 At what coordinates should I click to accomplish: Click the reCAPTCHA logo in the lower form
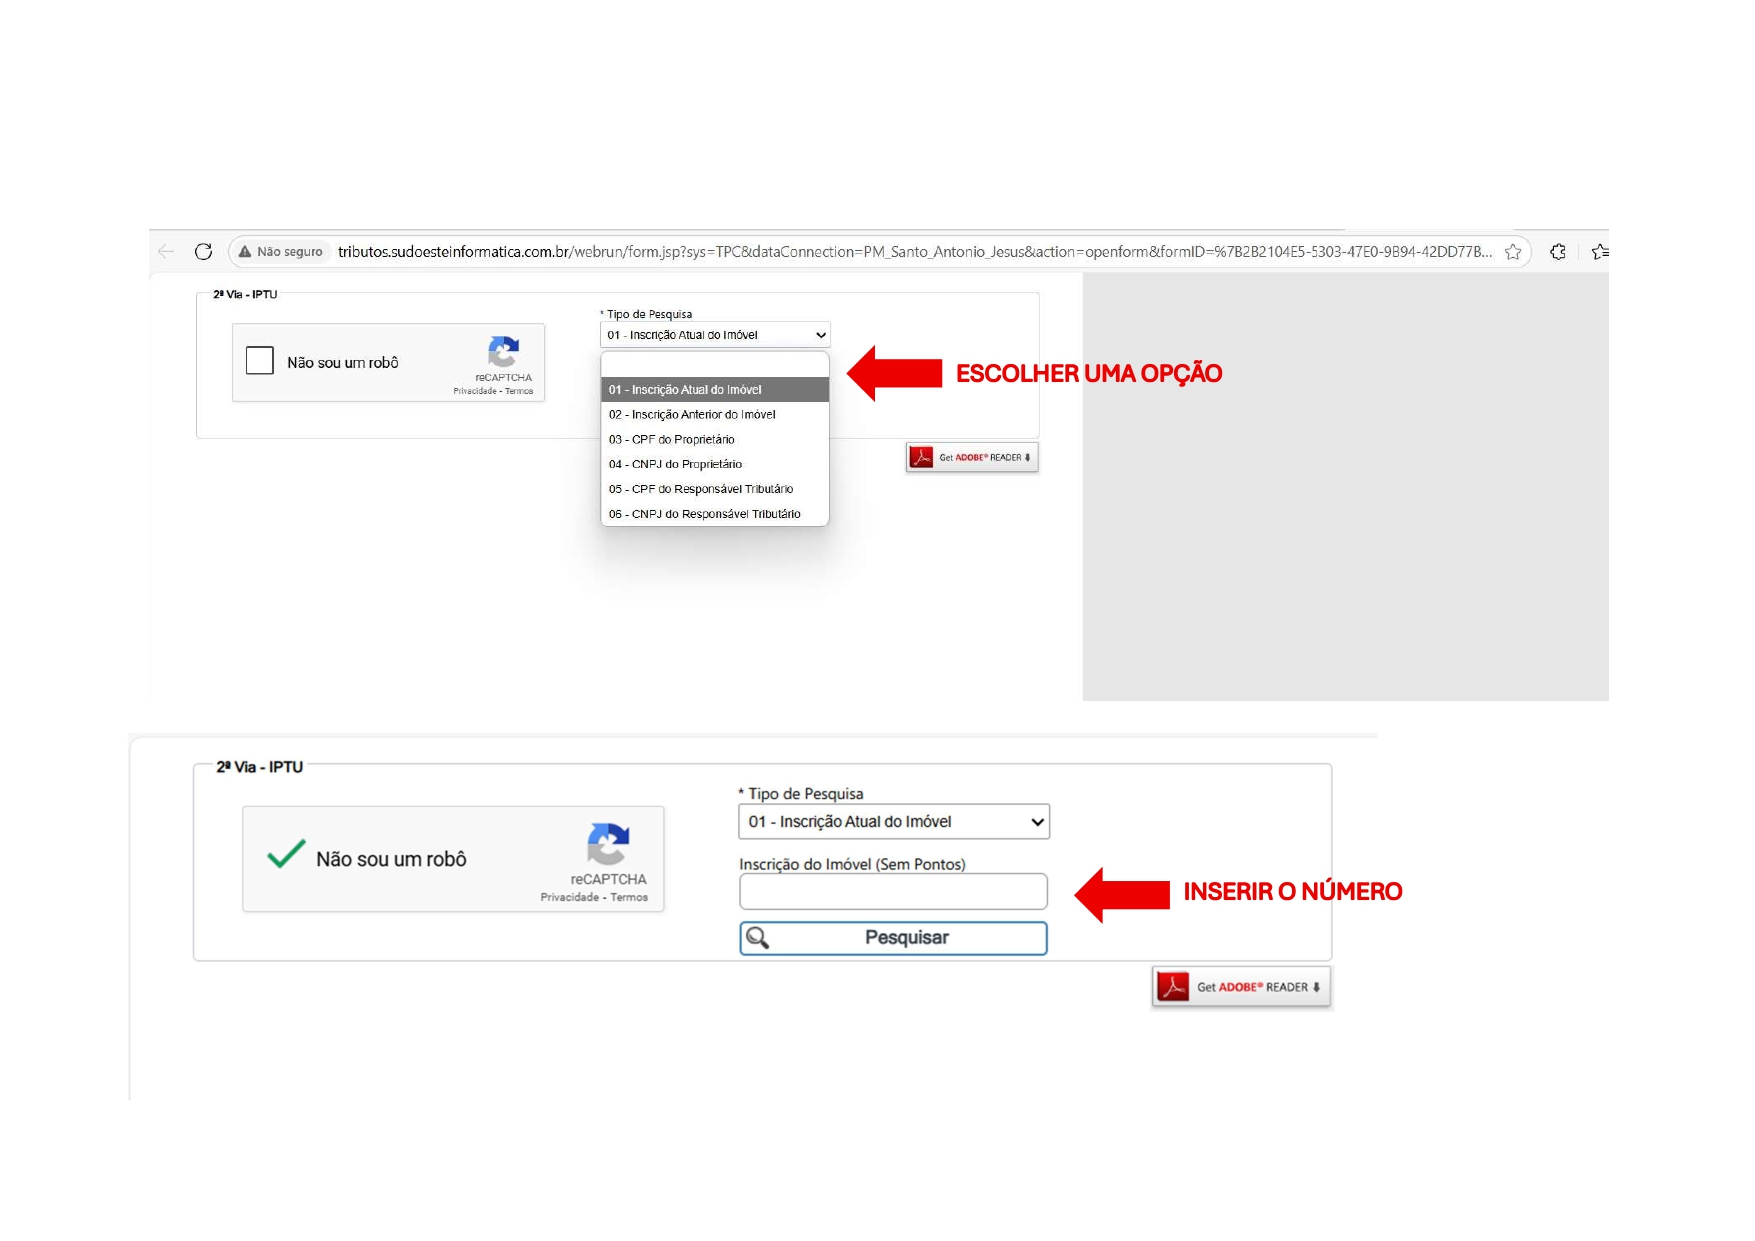pyautogui.click(x=608, y=844)
